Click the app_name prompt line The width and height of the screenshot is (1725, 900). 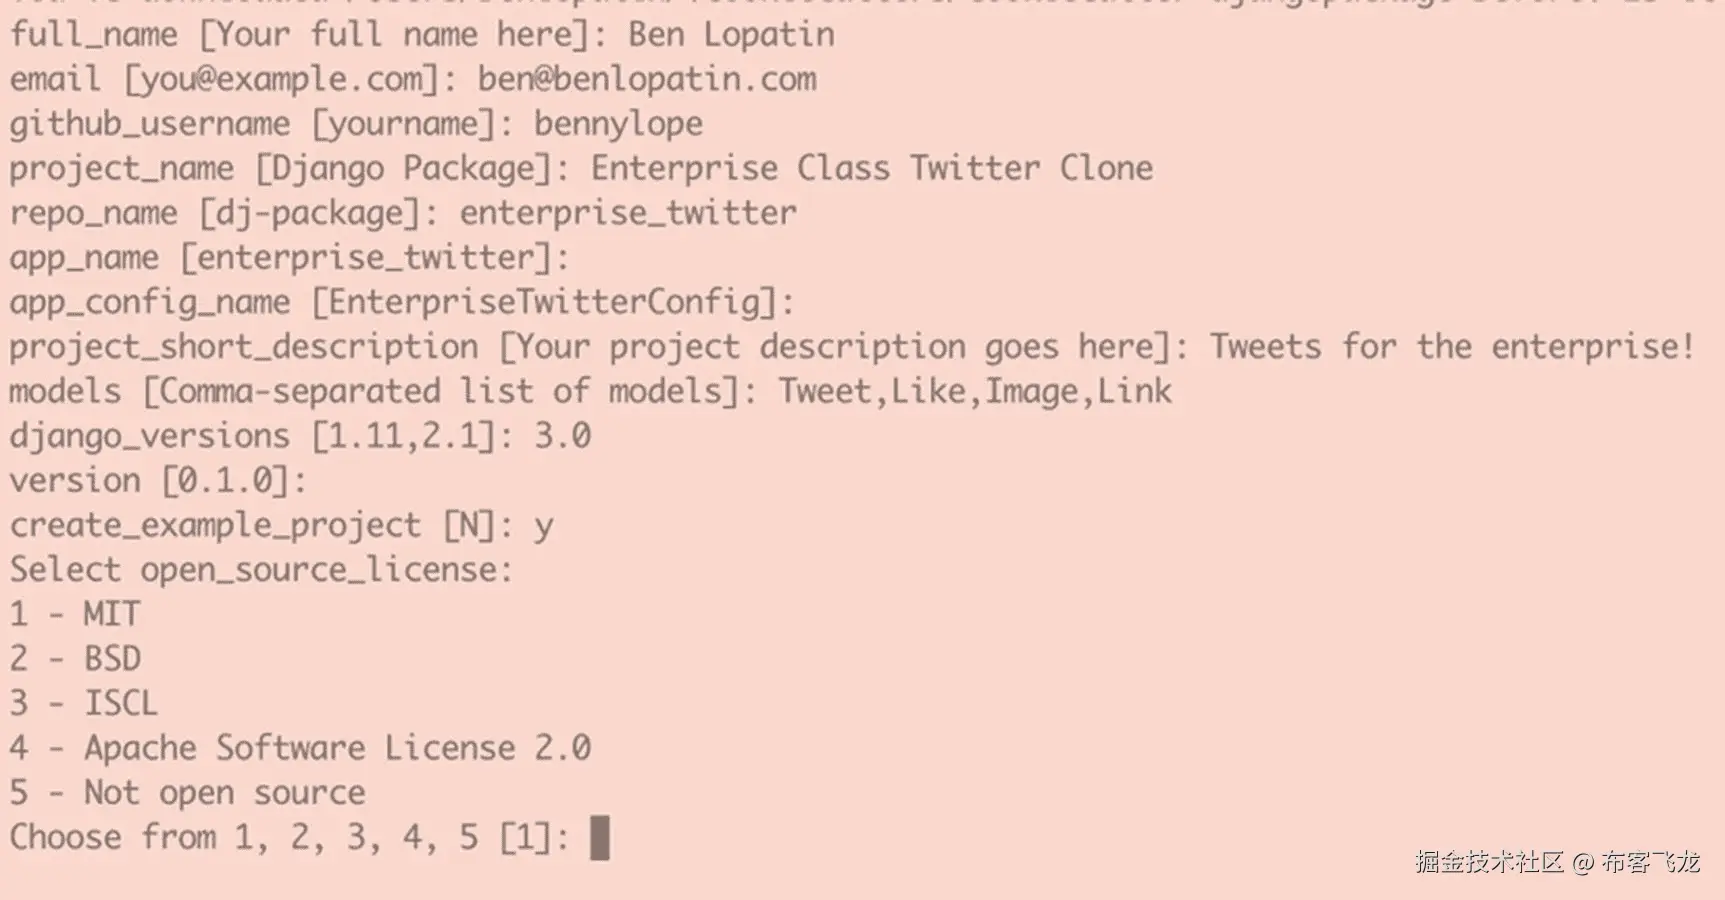coord(289,258)
